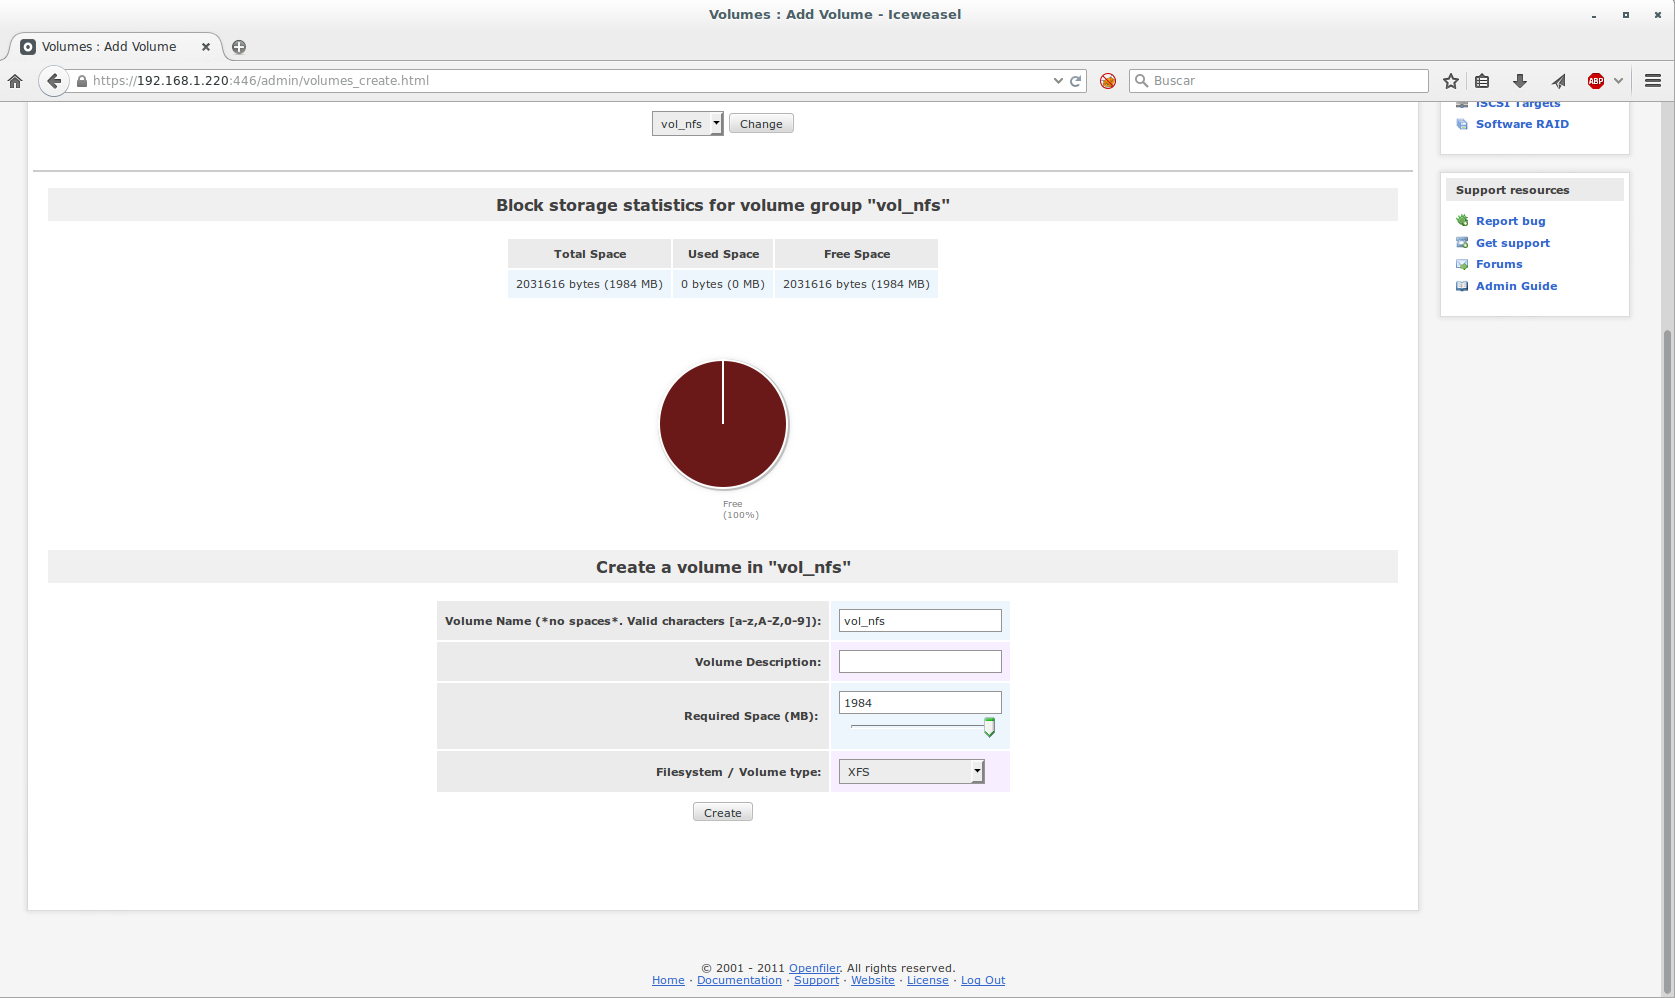Select the Volumes : Add Volume tab
The height and width of the screenshot is (998, 1675).
[x=109, y=47]
